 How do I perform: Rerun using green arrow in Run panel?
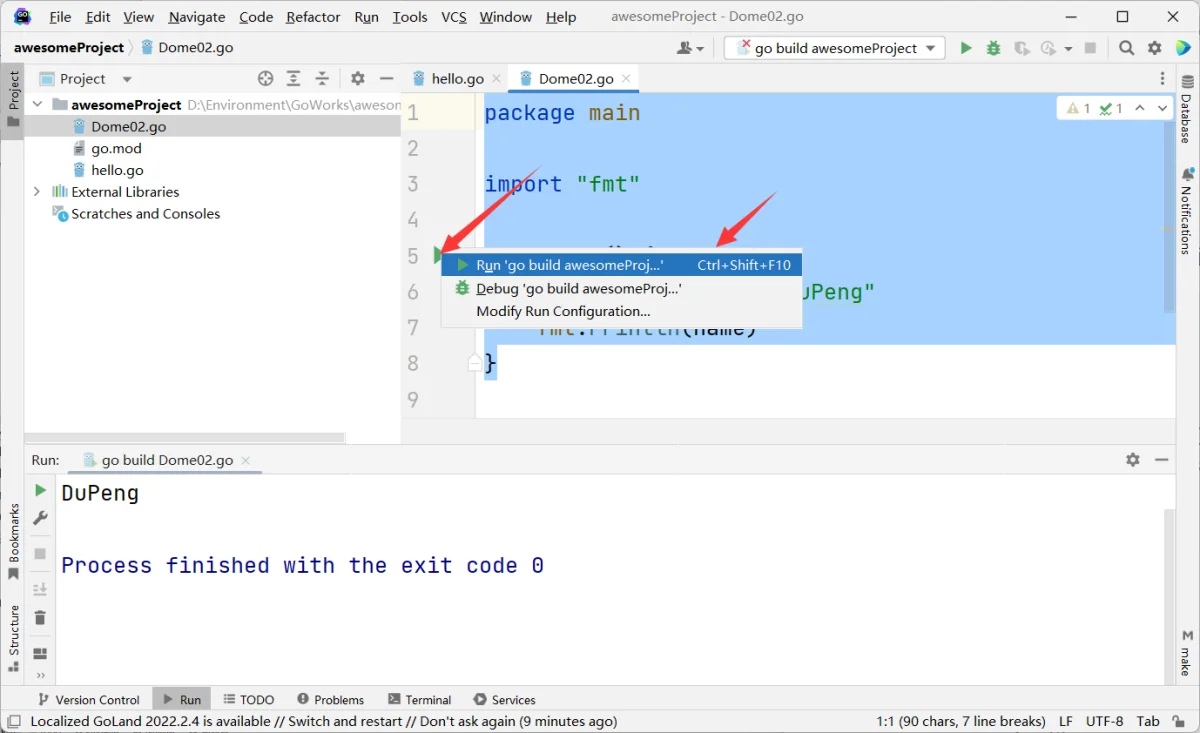click(40, 490)
